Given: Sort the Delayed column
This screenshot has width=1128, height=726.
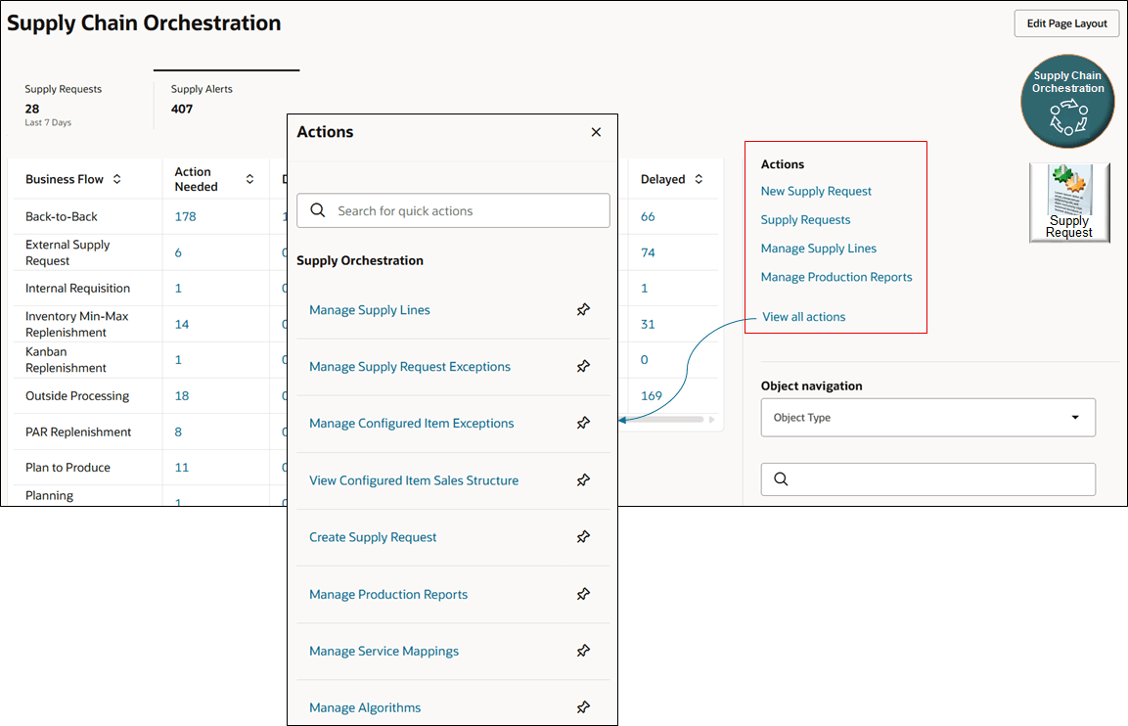Looking at the screenshot, I should coord(698,178).
